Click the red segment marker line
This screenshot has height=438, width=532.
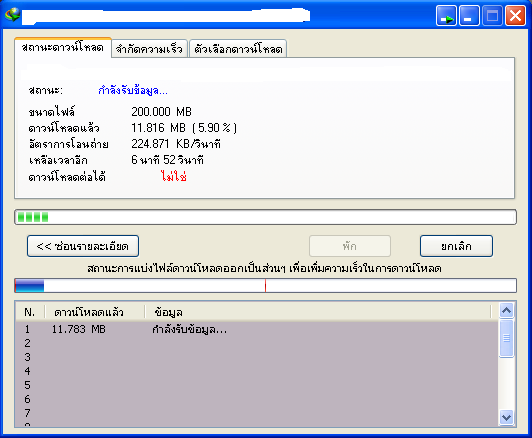click(x=265, y=286)
